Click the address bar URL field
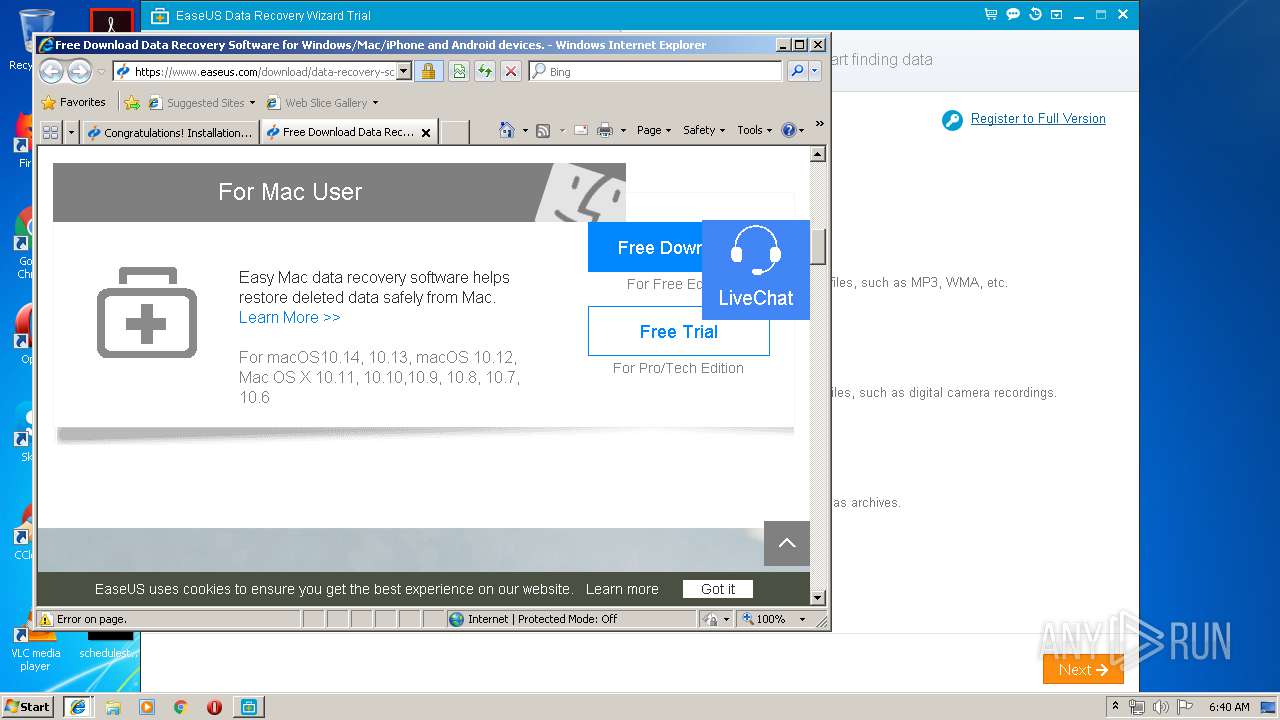Viewport: 1280px width, 720px height. point(264,71)
